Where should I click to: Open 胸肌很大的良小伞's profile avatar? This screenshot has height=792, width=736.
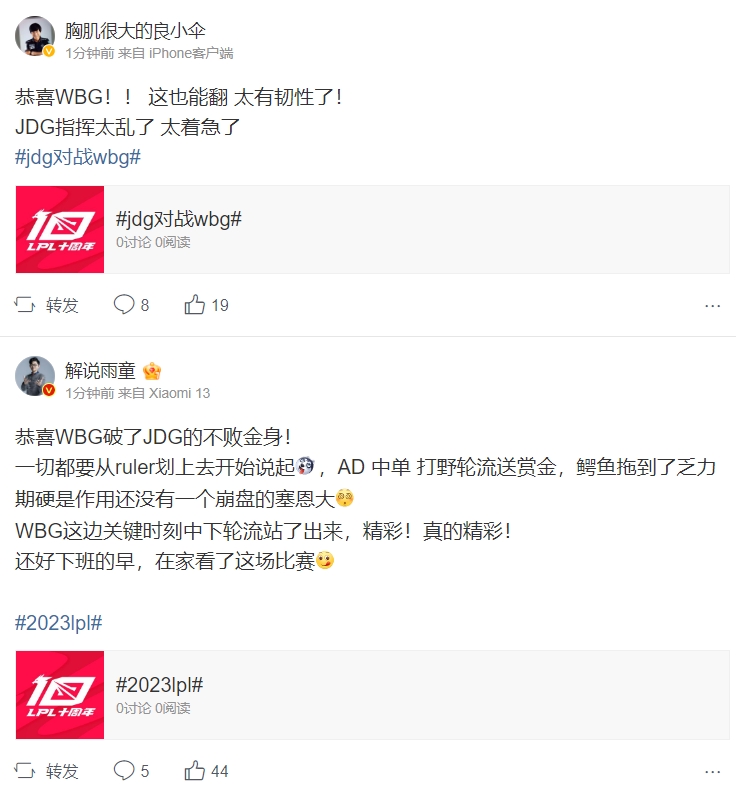35,36
